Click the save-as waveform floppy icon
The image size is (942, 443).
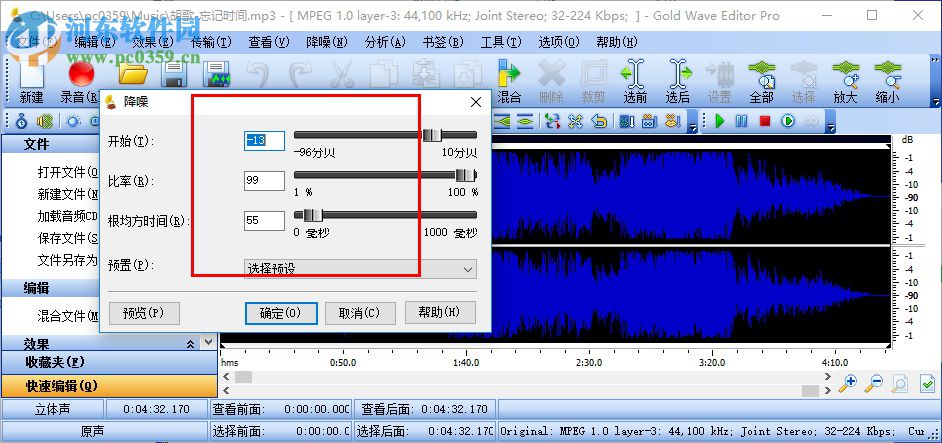coord(217,75)
